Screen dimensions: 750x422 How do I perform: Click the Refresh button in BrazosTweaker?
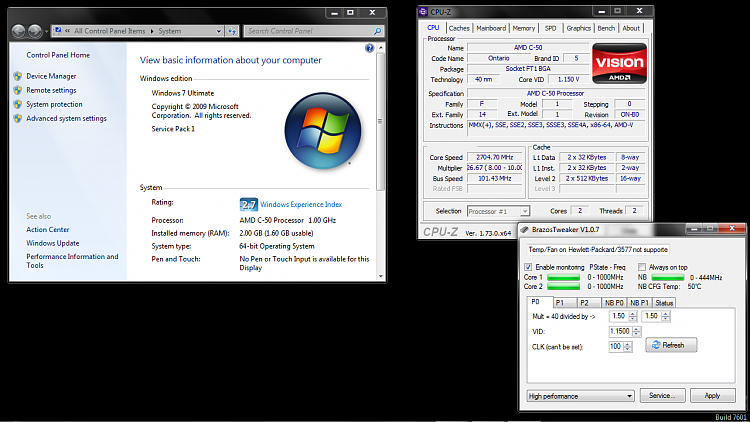pos(671,345)
